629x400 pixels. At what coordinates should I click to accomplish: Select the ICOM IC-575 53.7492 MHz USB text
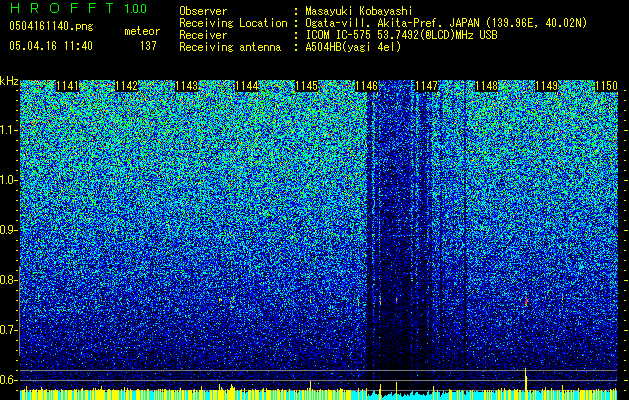(401, 35)
